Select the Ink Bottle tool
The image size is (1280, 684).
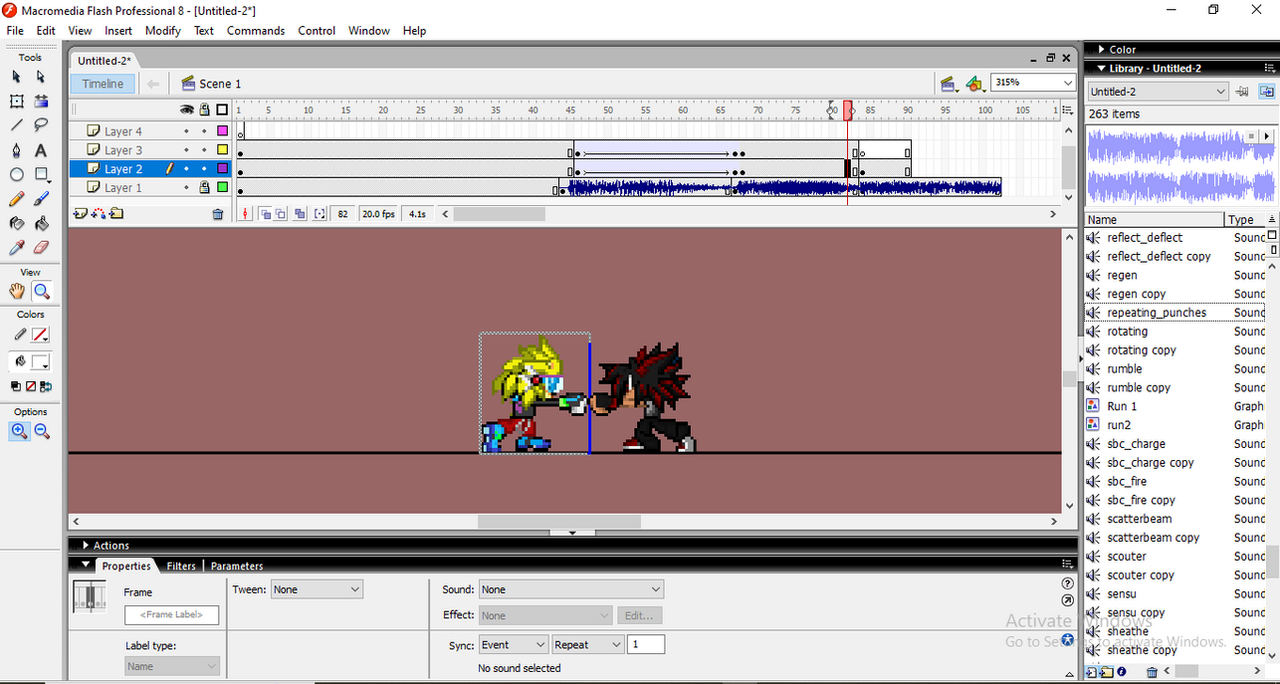(17, 223)
